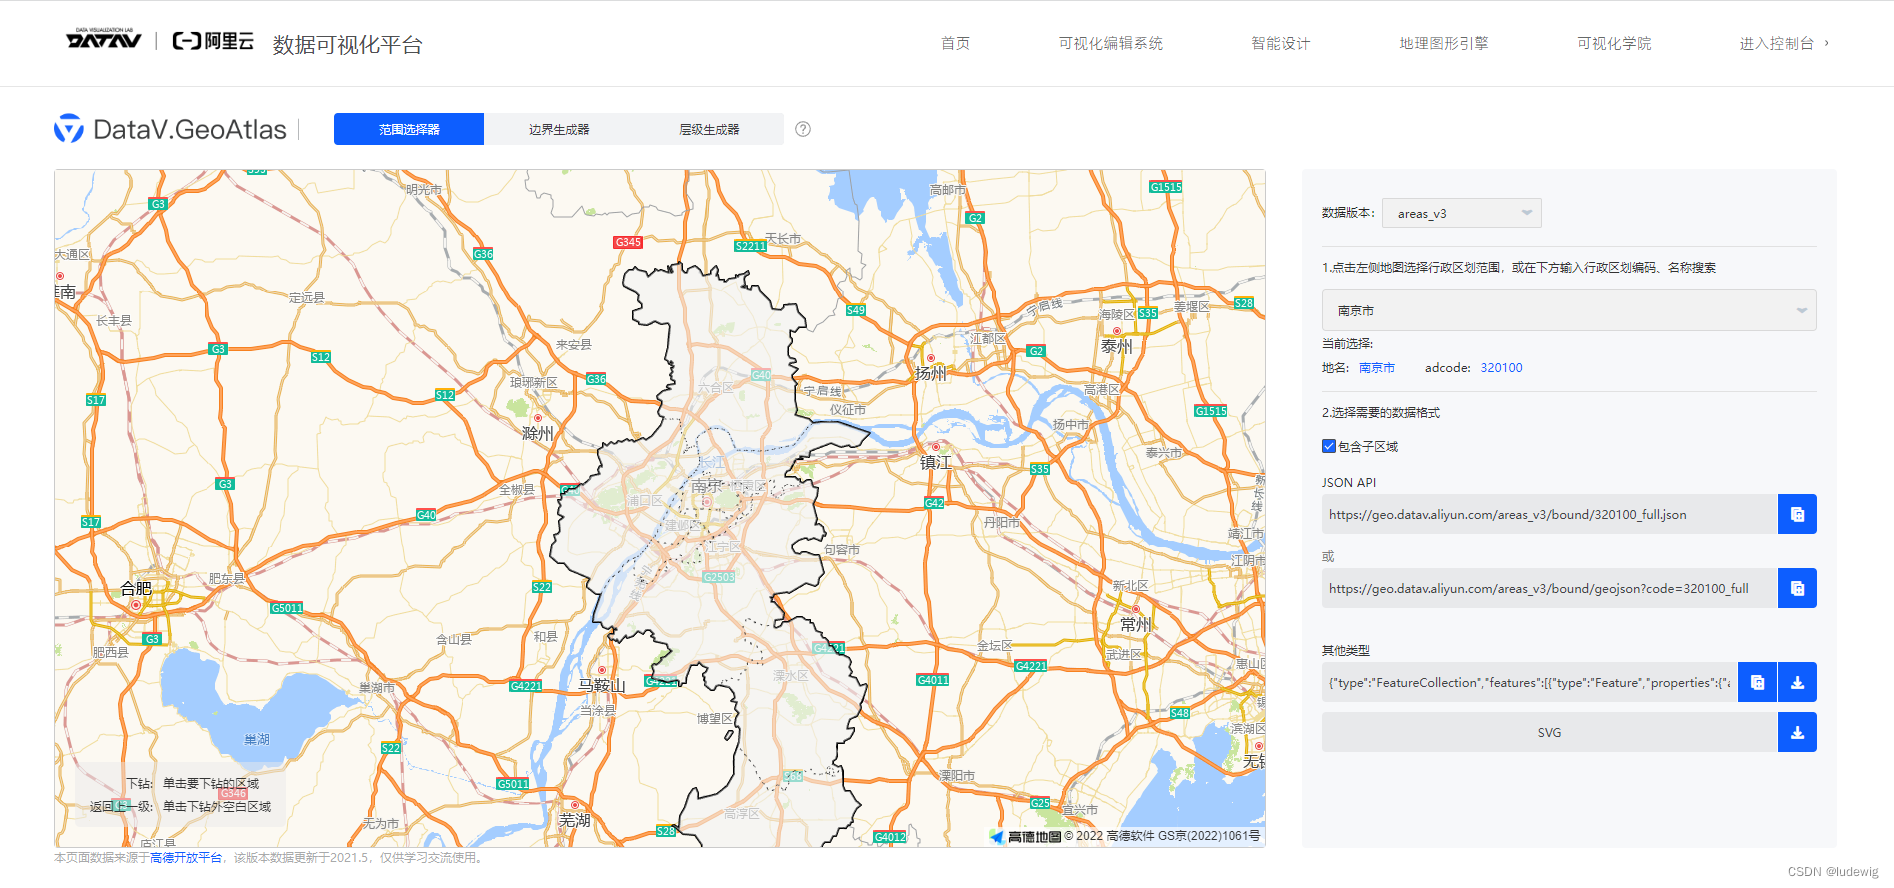Click the adcode 320100 link

click(1501, 368)
